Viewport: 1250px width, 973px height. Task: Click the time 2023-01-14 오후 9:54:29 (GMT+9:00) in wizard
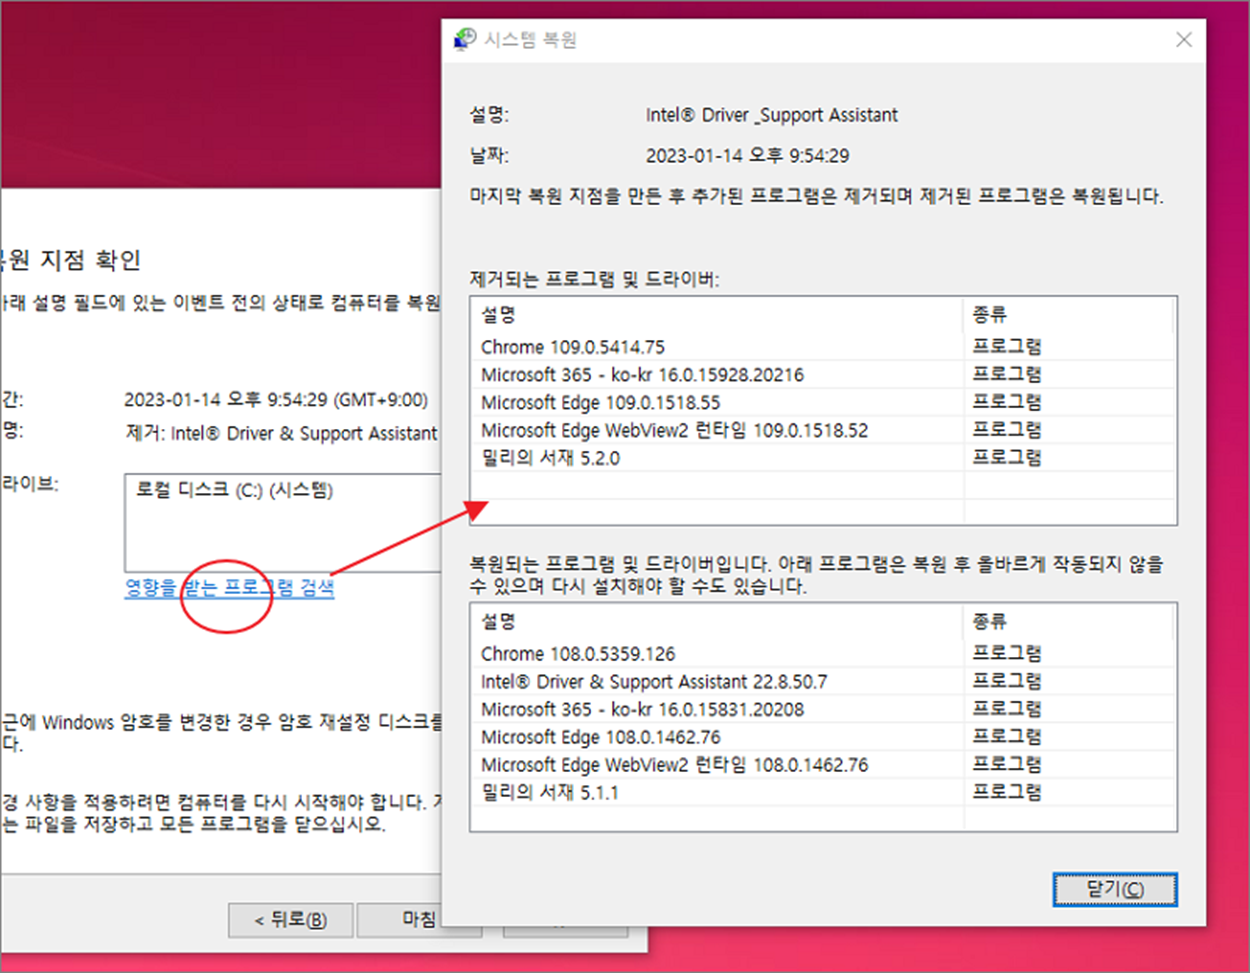(x=276, y=400)
